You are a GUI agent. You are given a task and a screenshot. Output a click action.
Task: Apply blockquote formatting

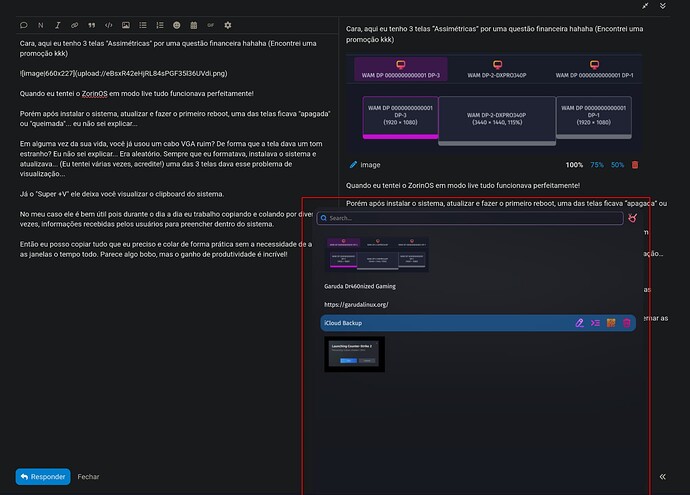92,24
